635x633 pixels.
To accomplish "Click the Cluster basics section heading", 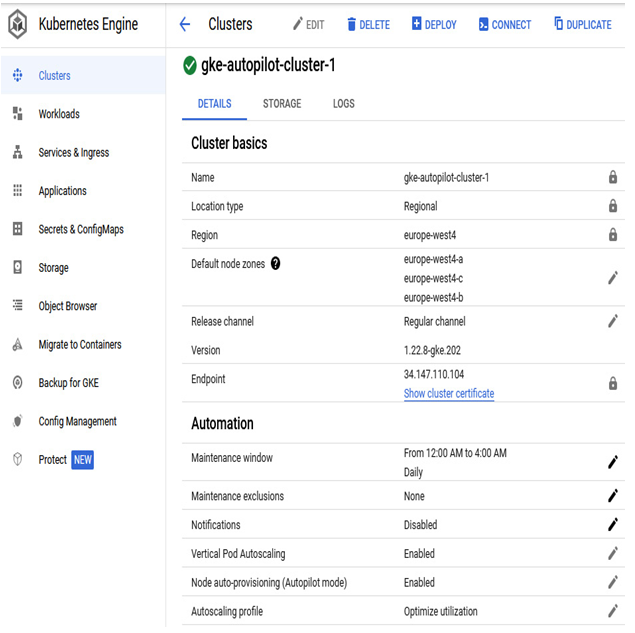I will (x=229, y=143).
